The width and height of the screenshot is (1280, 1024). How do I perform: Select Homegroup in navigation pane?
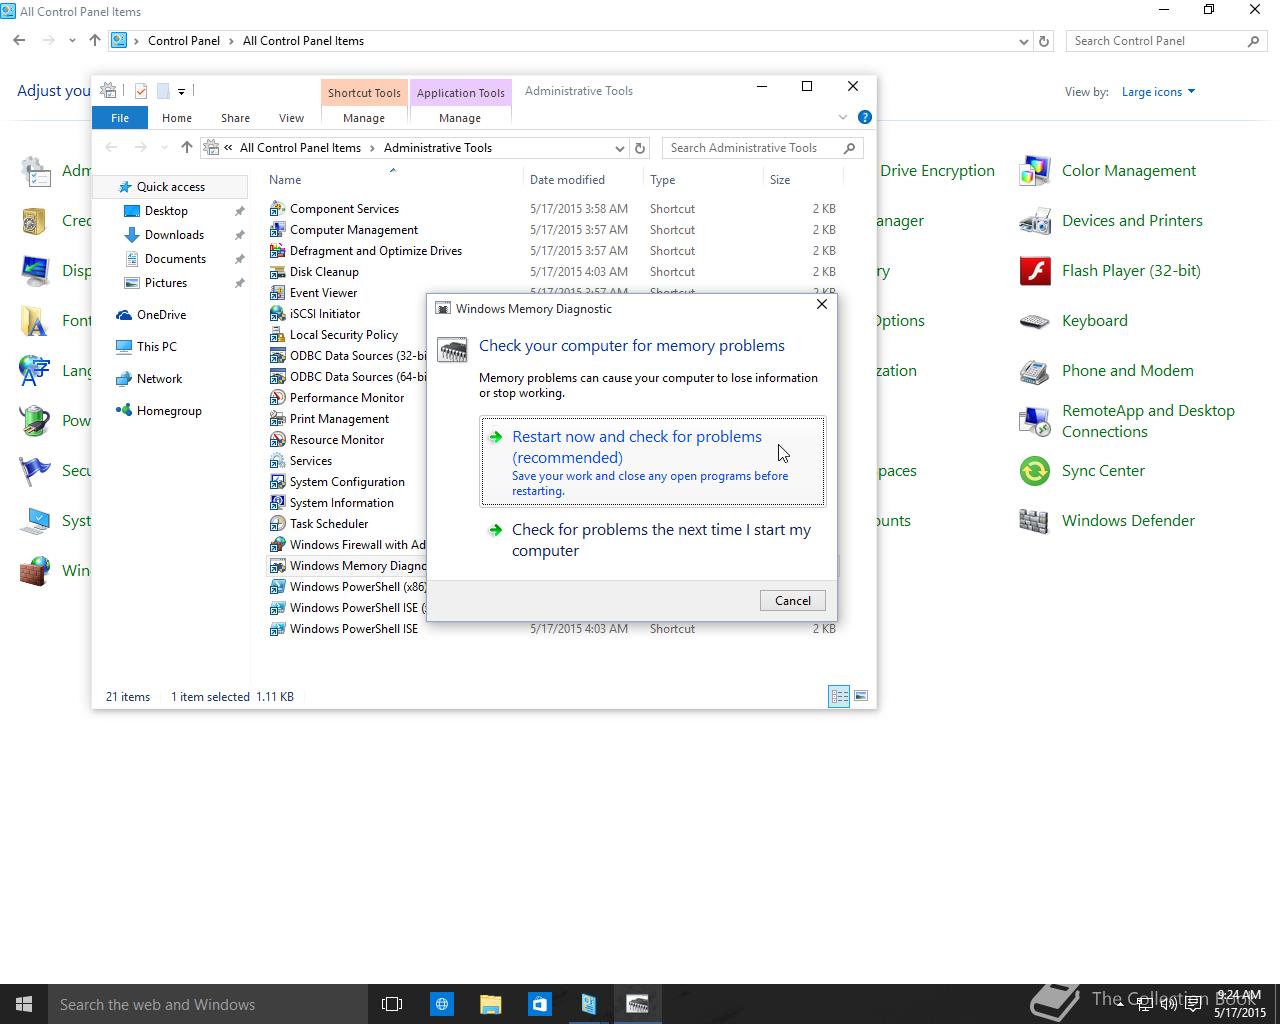point(169,411)
